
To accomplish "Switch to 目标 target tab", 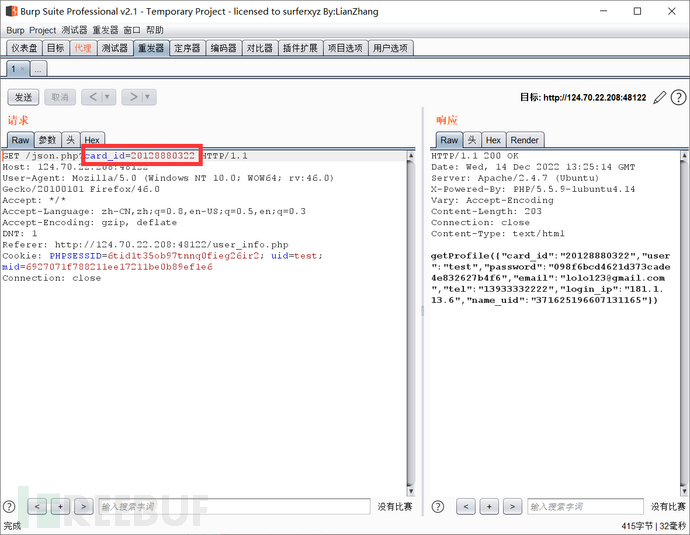I will click(x=55, y=48).
